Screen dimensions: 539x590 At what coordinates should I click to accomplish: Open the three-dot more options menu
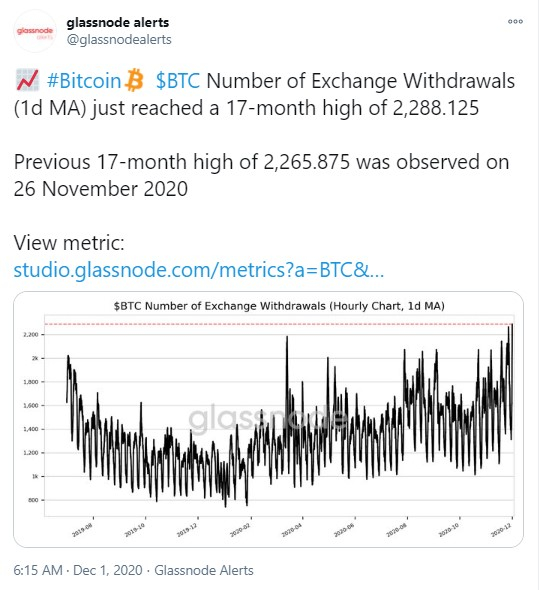click(515, 21)
